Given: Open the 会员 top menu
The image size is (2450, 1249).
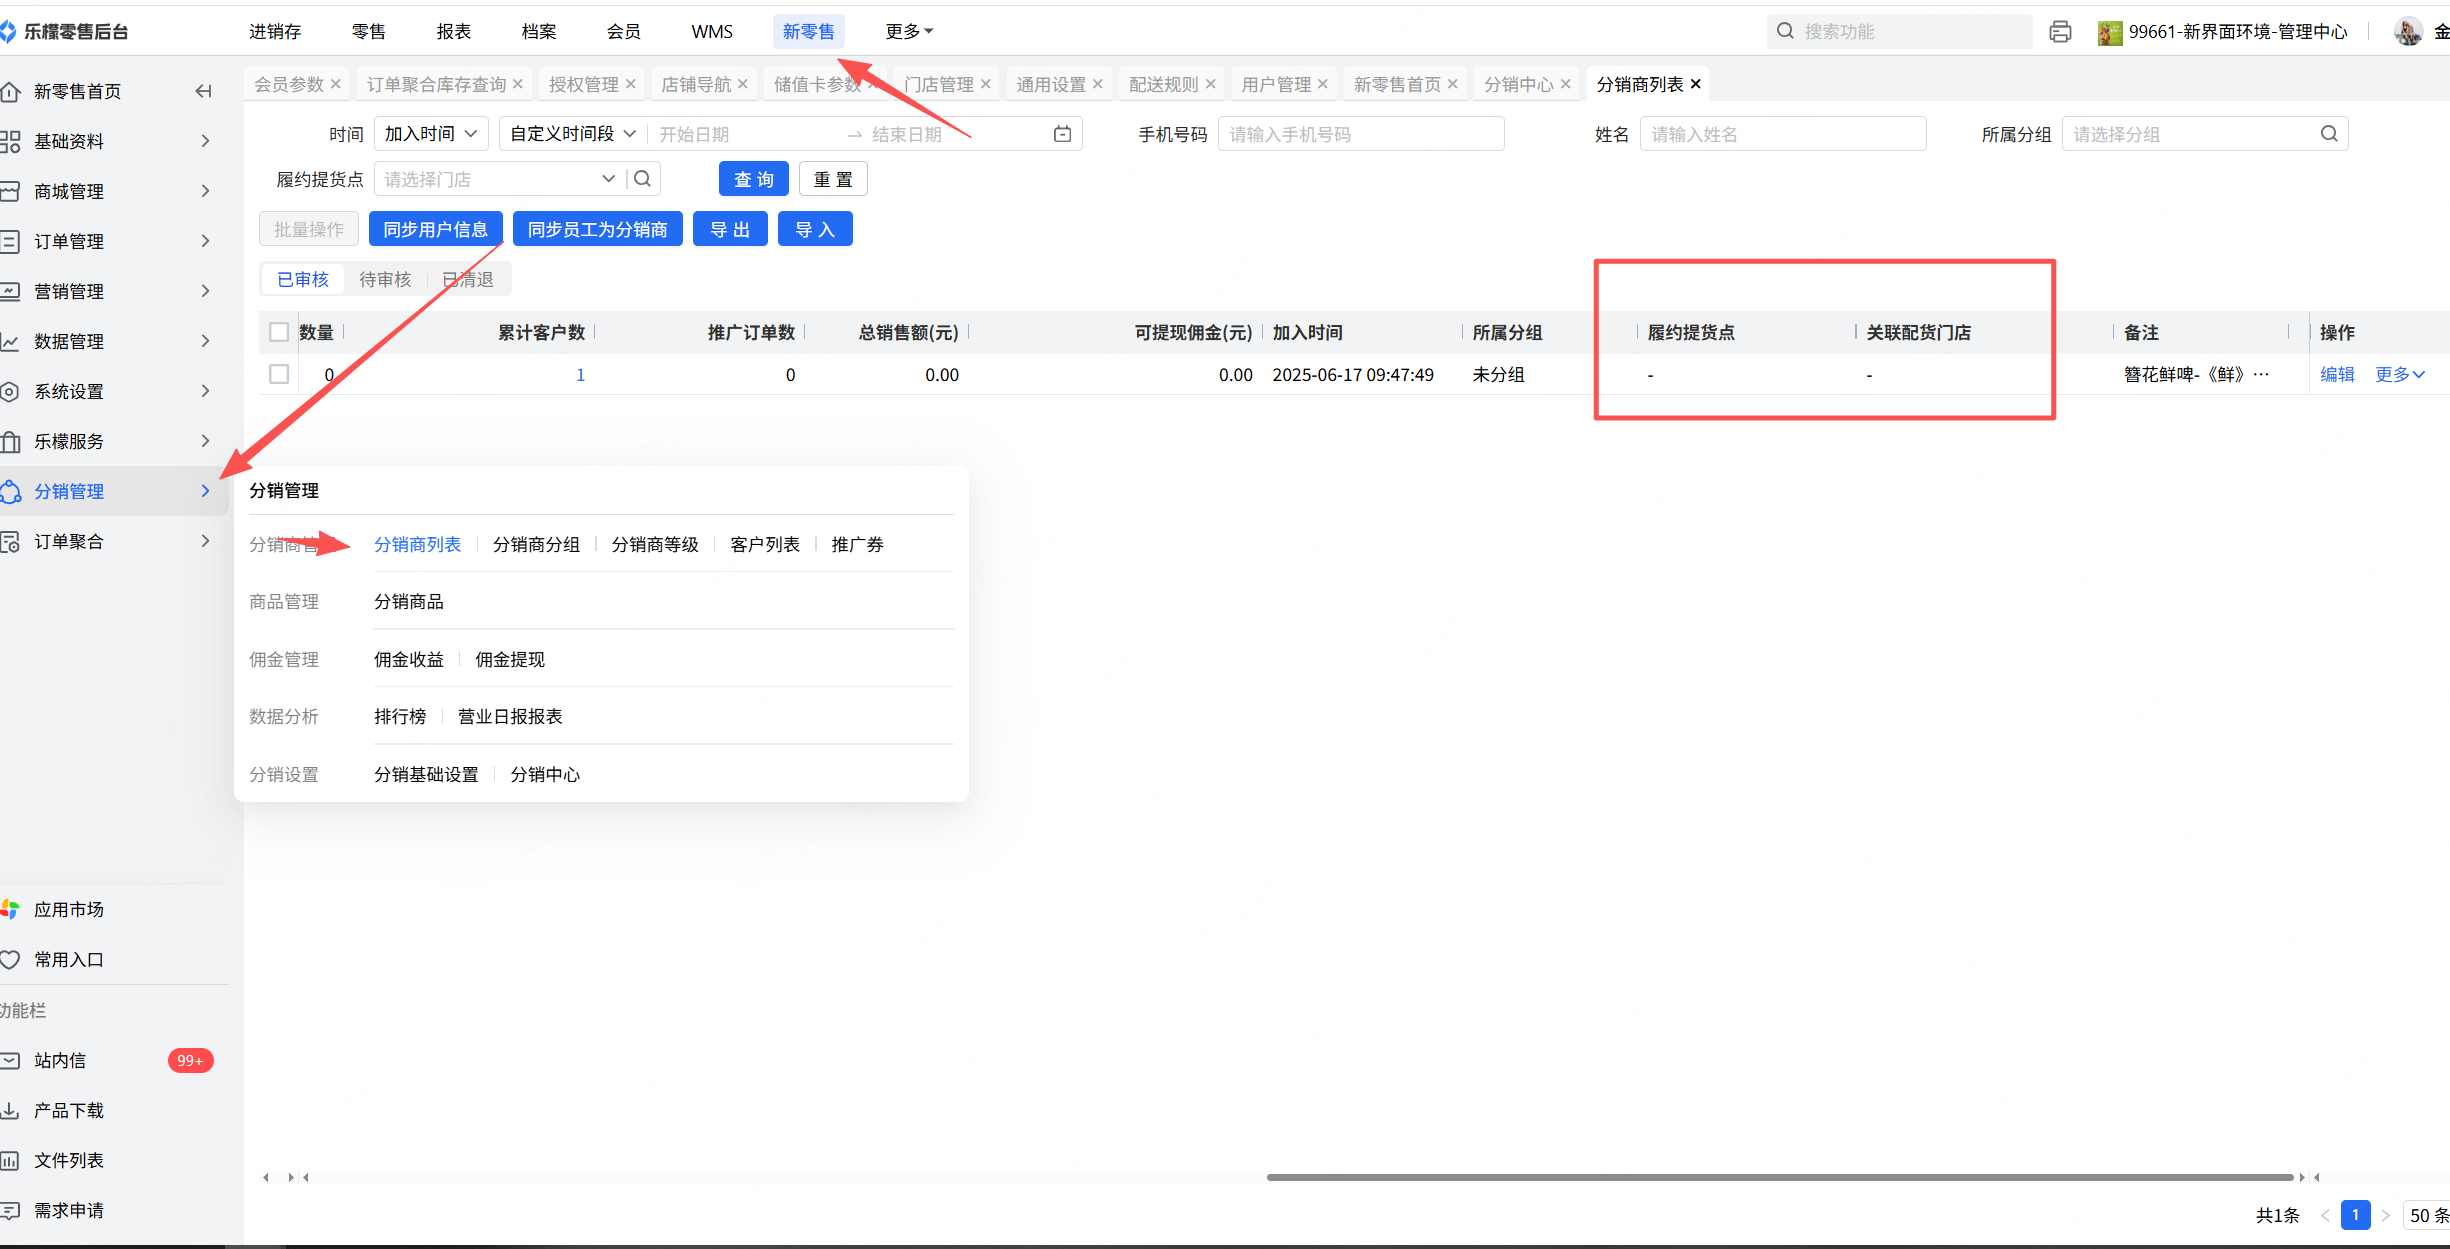Looking at the screenshot, I should point(623,32).
